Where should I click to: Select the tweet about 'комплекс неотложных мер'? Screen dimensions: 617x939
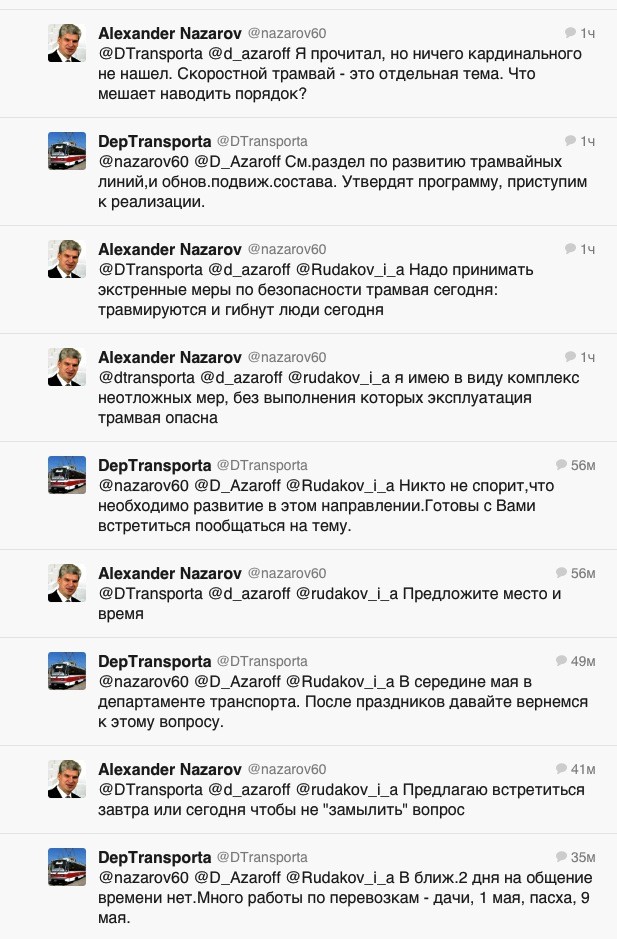(308, 387)
